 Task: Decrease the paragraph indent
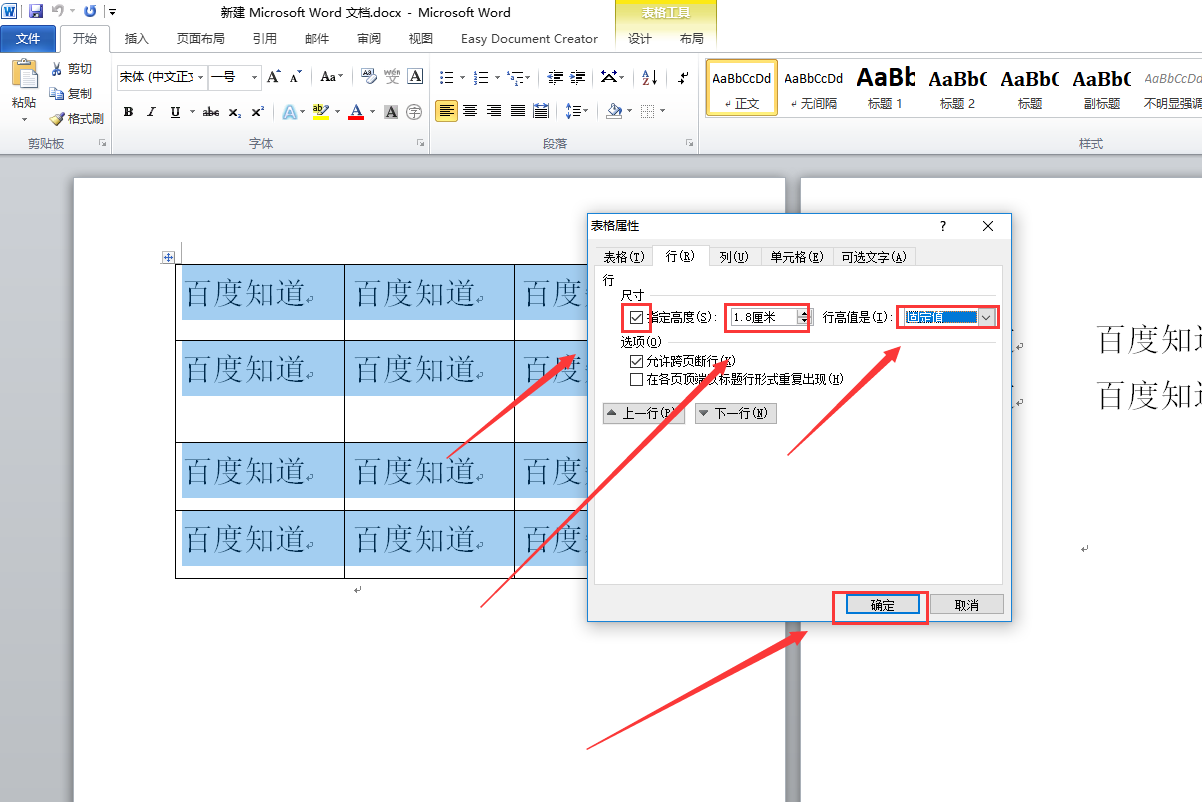pyautogui.click(x=553, y=77)
